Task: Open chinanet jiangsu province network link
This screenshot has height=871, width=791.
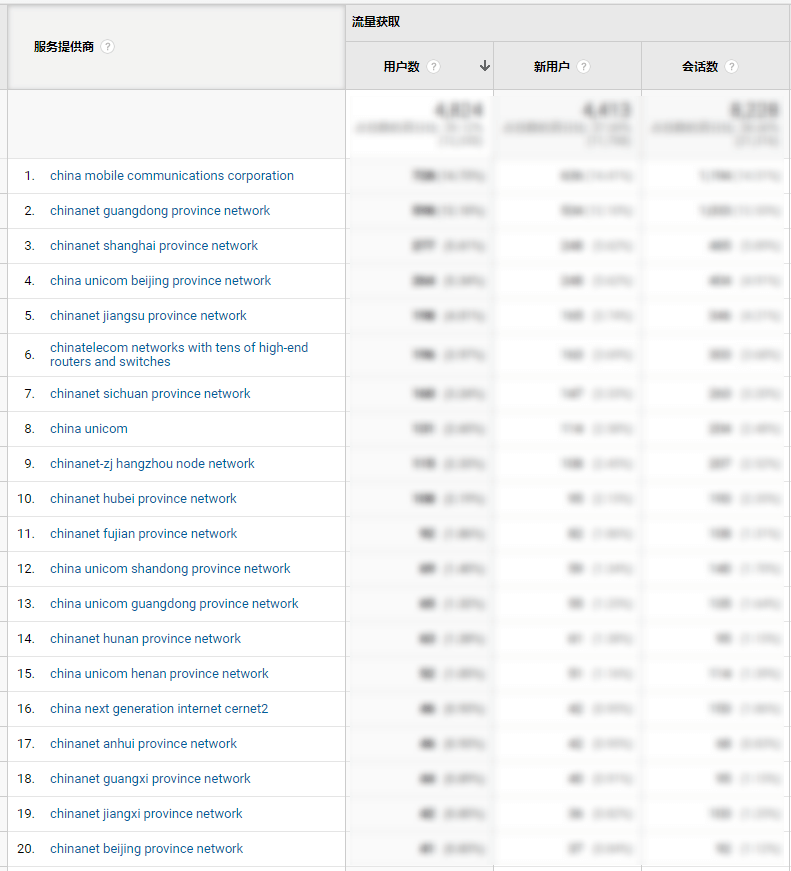Action: click(148, 316)
